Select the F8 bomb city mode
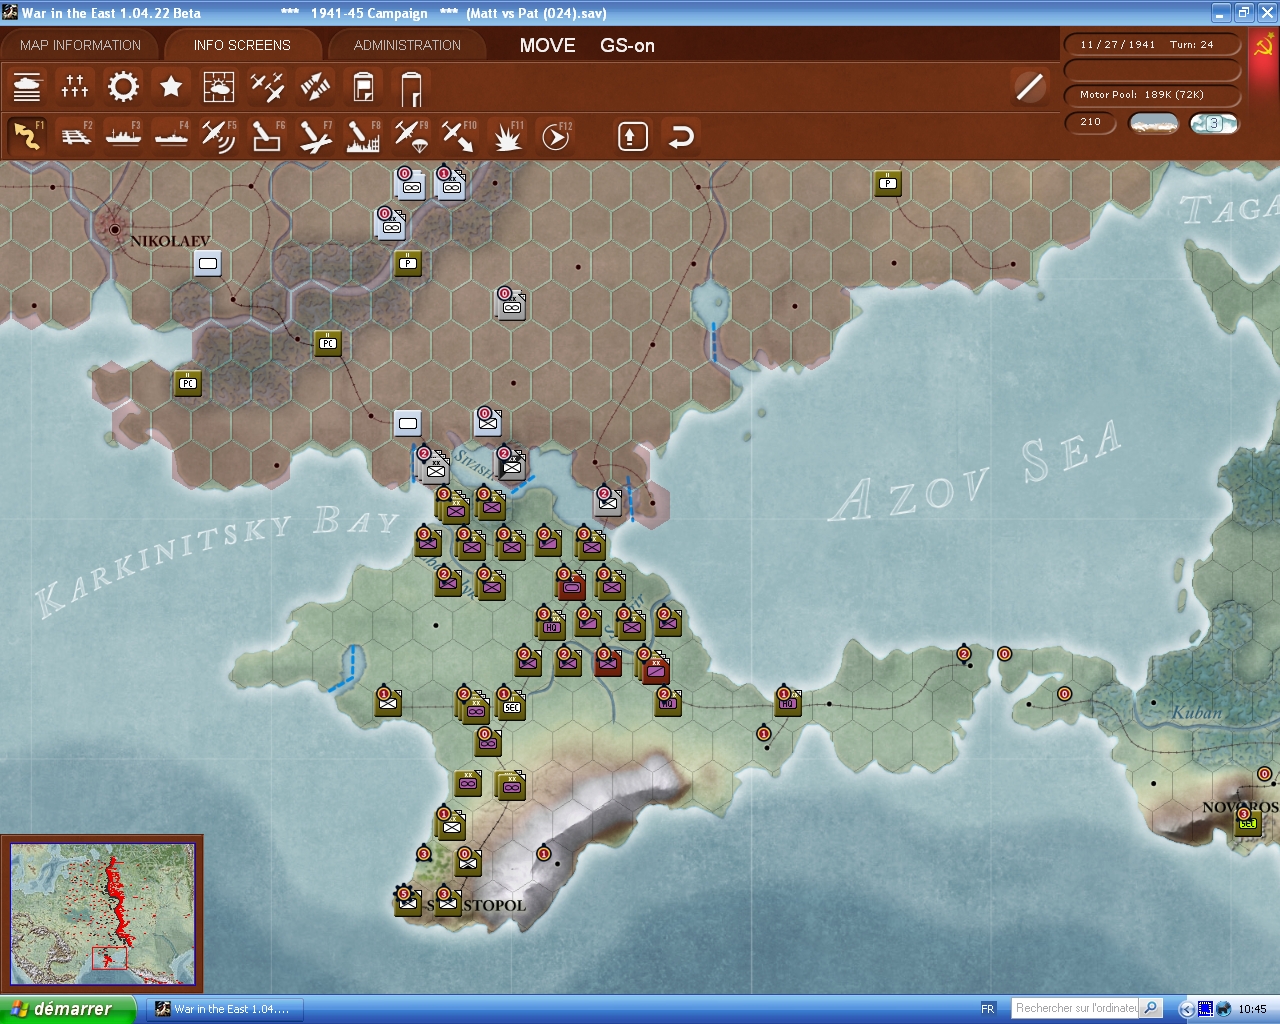Viewport: 1280px width, 1024px height. tap(363, 135)
